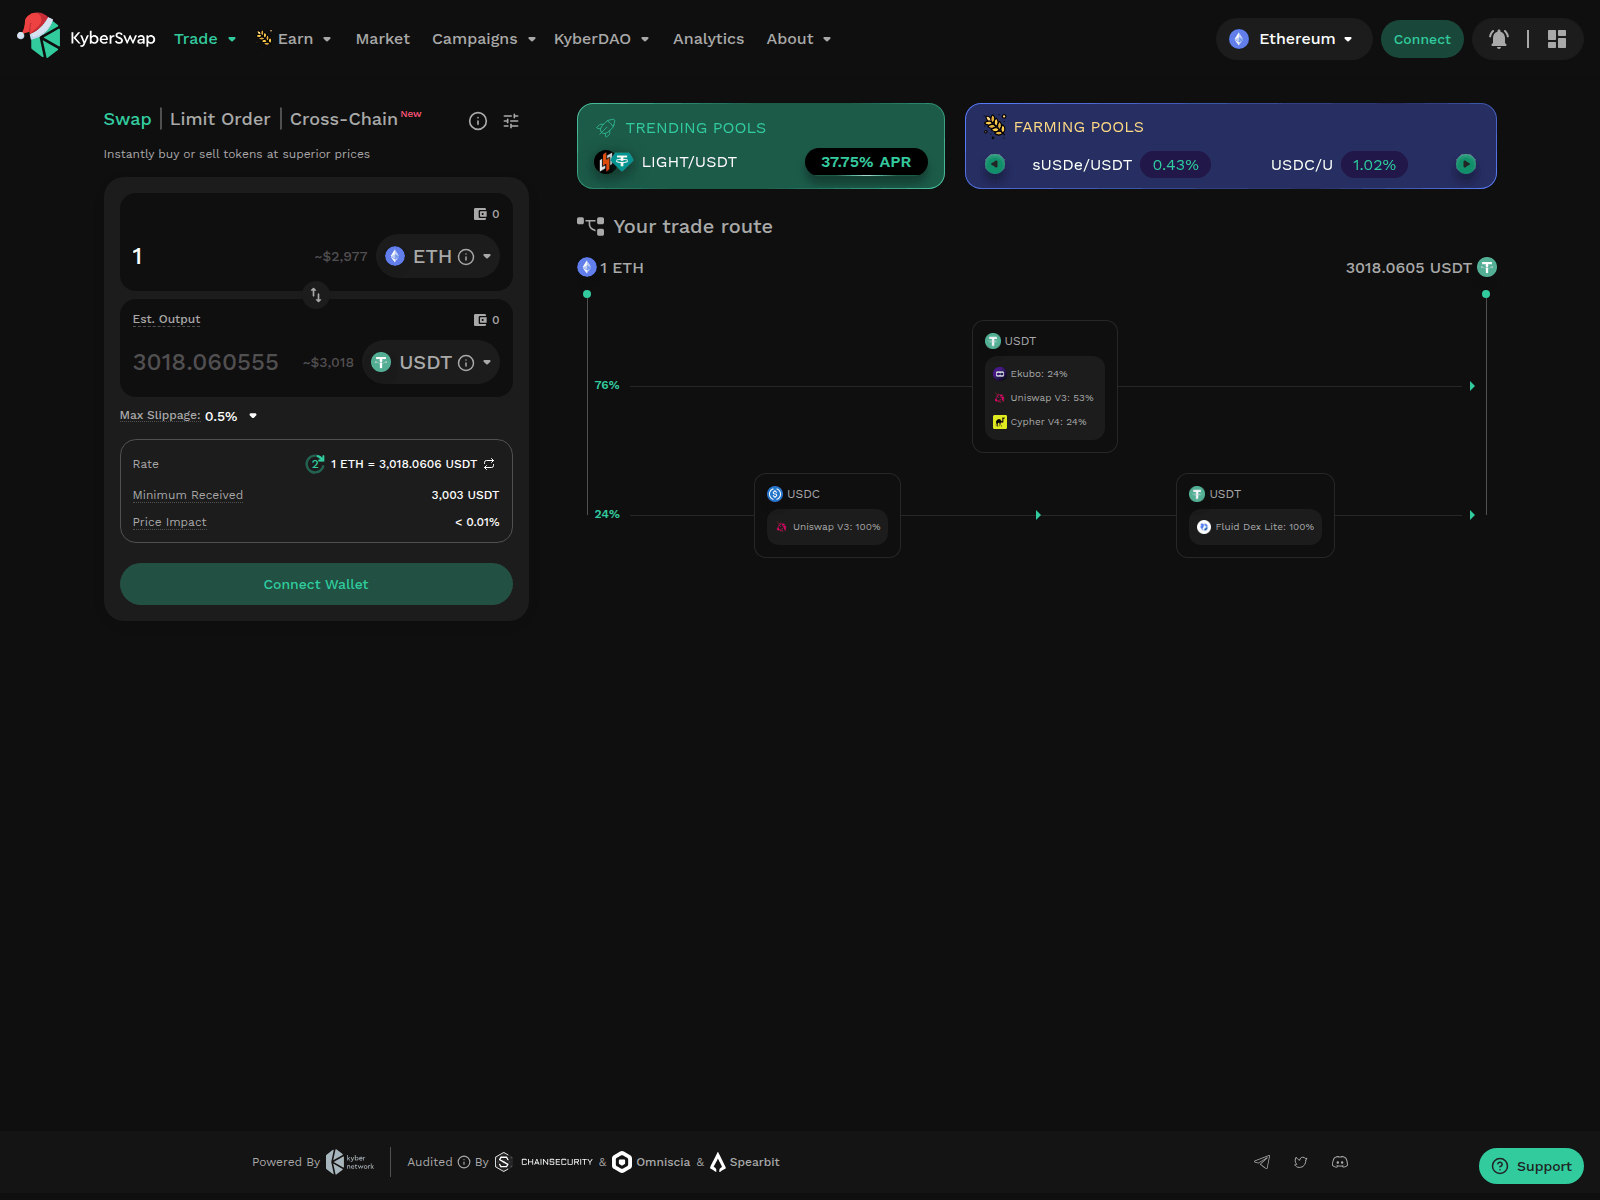Expand the Trade menu

[205, 39]
